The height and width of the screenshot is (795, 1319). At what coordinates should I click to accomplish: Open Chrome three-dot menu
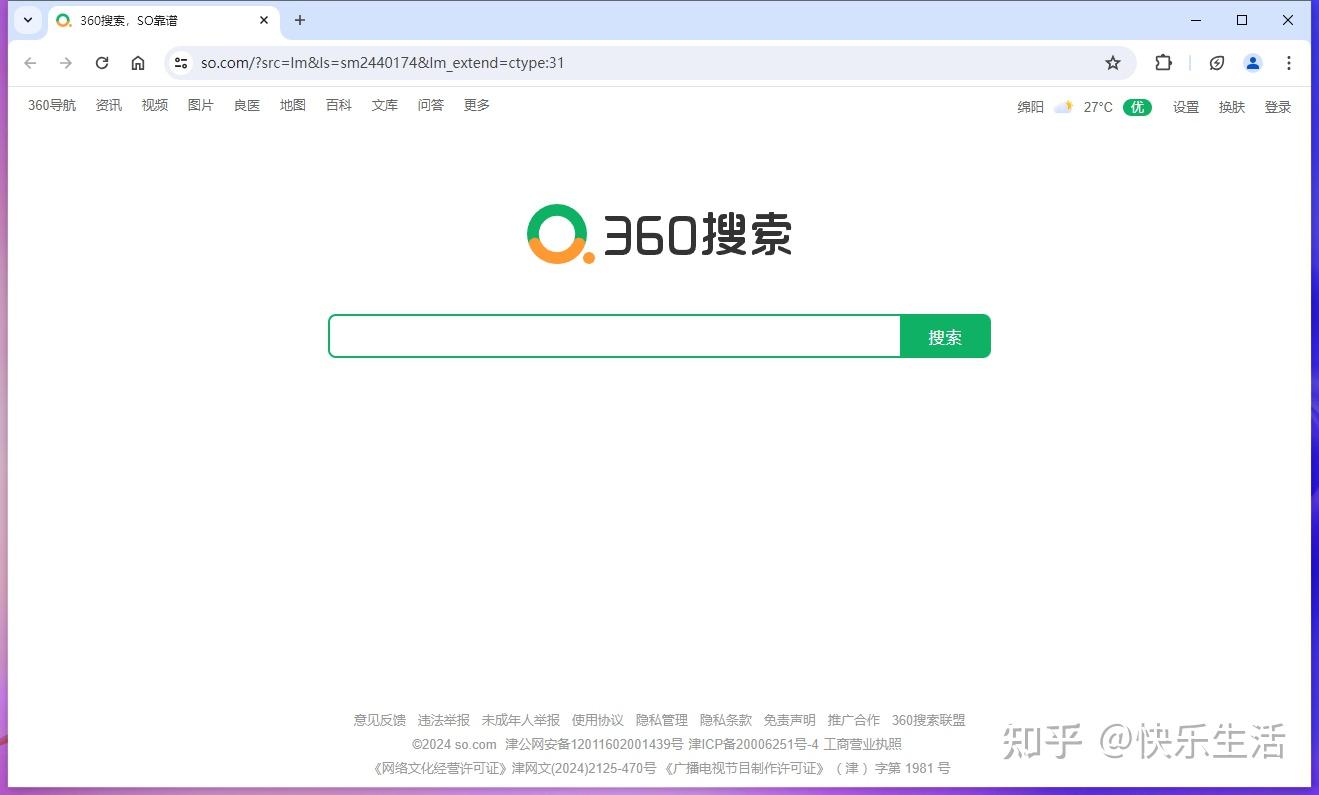[1289, 63]
